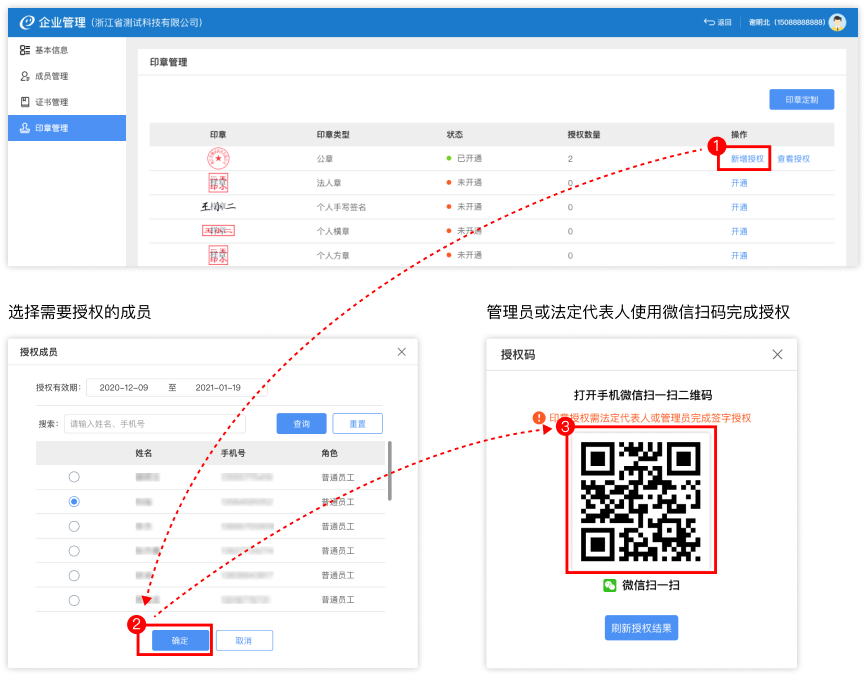Open 成员管理 in the sidebar
This screenshot has width=866, height=676.
pyautogui.click(x=50, y=76)
